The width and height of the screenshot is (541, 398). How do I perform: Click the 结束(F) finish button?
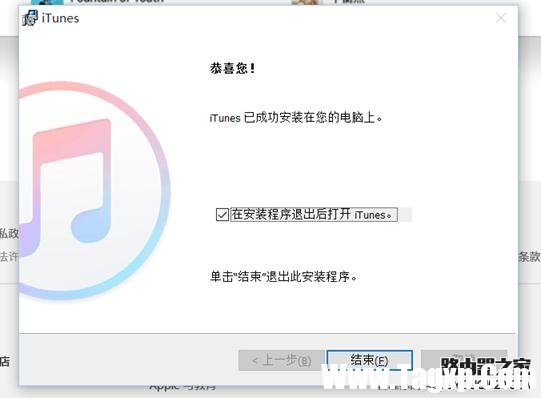(369, 360)
